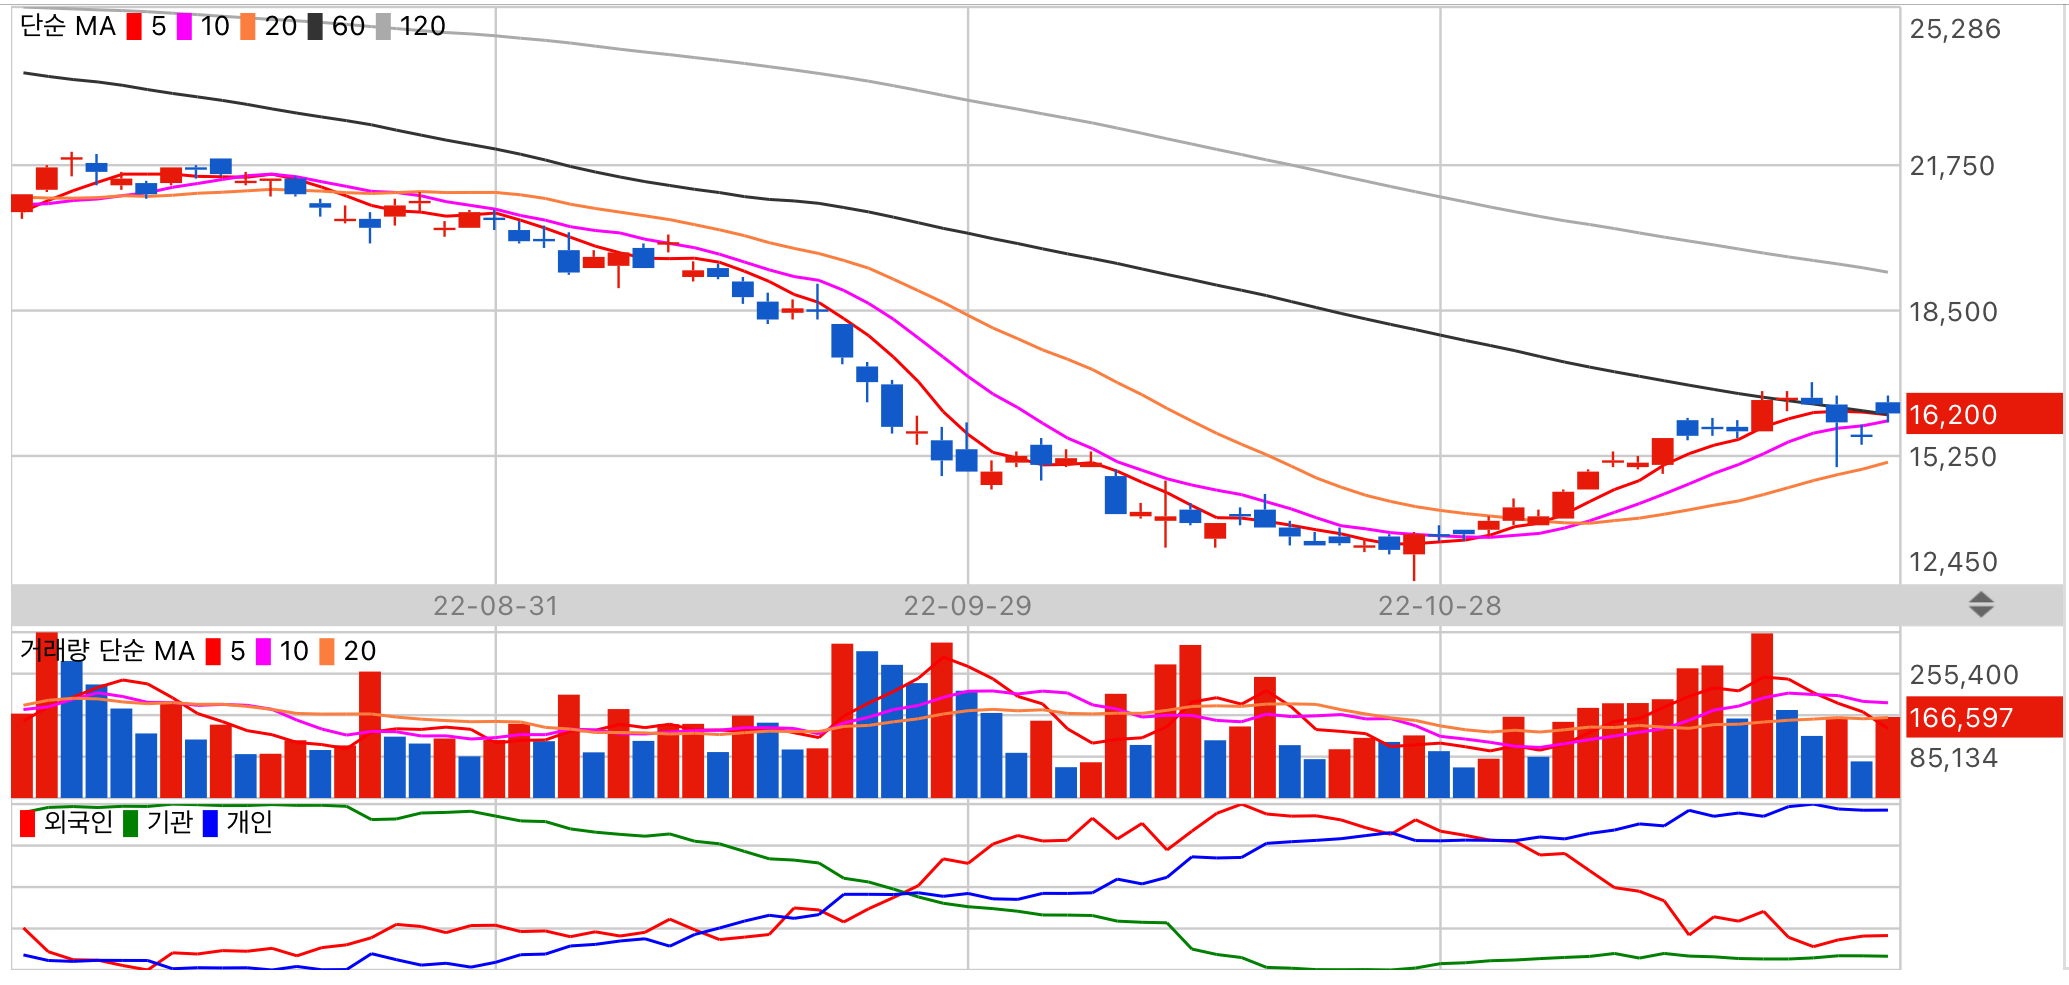The height and width of the screenshot is (985, 2069).
Task: Click the 18,500 price axis label
Action: tap(1953, 312)
